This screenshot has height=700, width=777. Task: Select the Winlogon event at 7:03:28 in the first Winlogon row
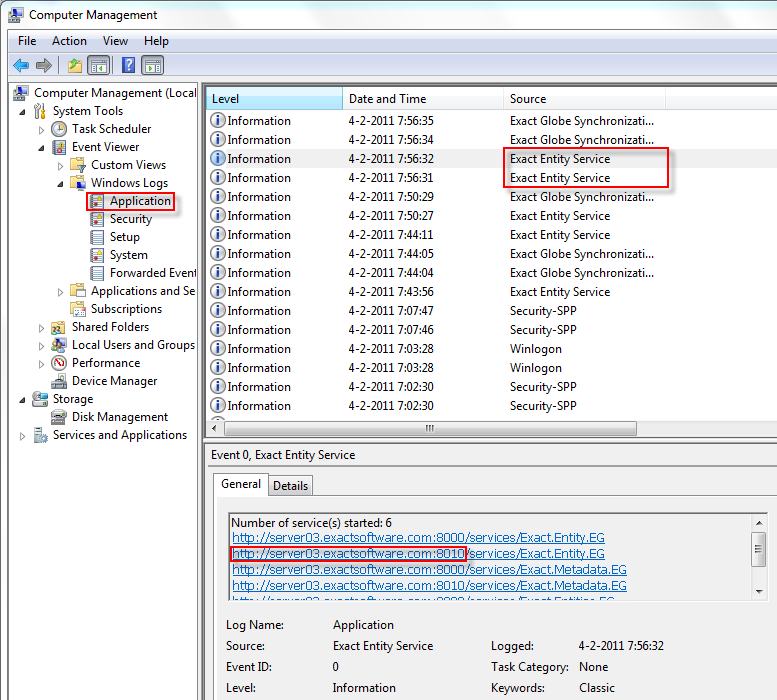click(x=491, y=349)
